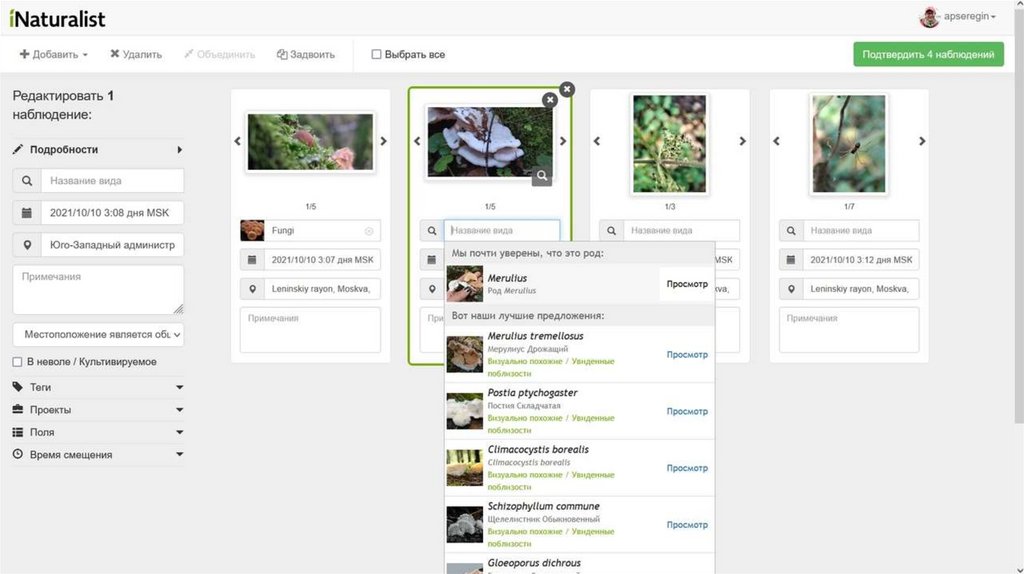Show previous photo on selected card
The image size is (1024, 574).
[x=417, y=141]
